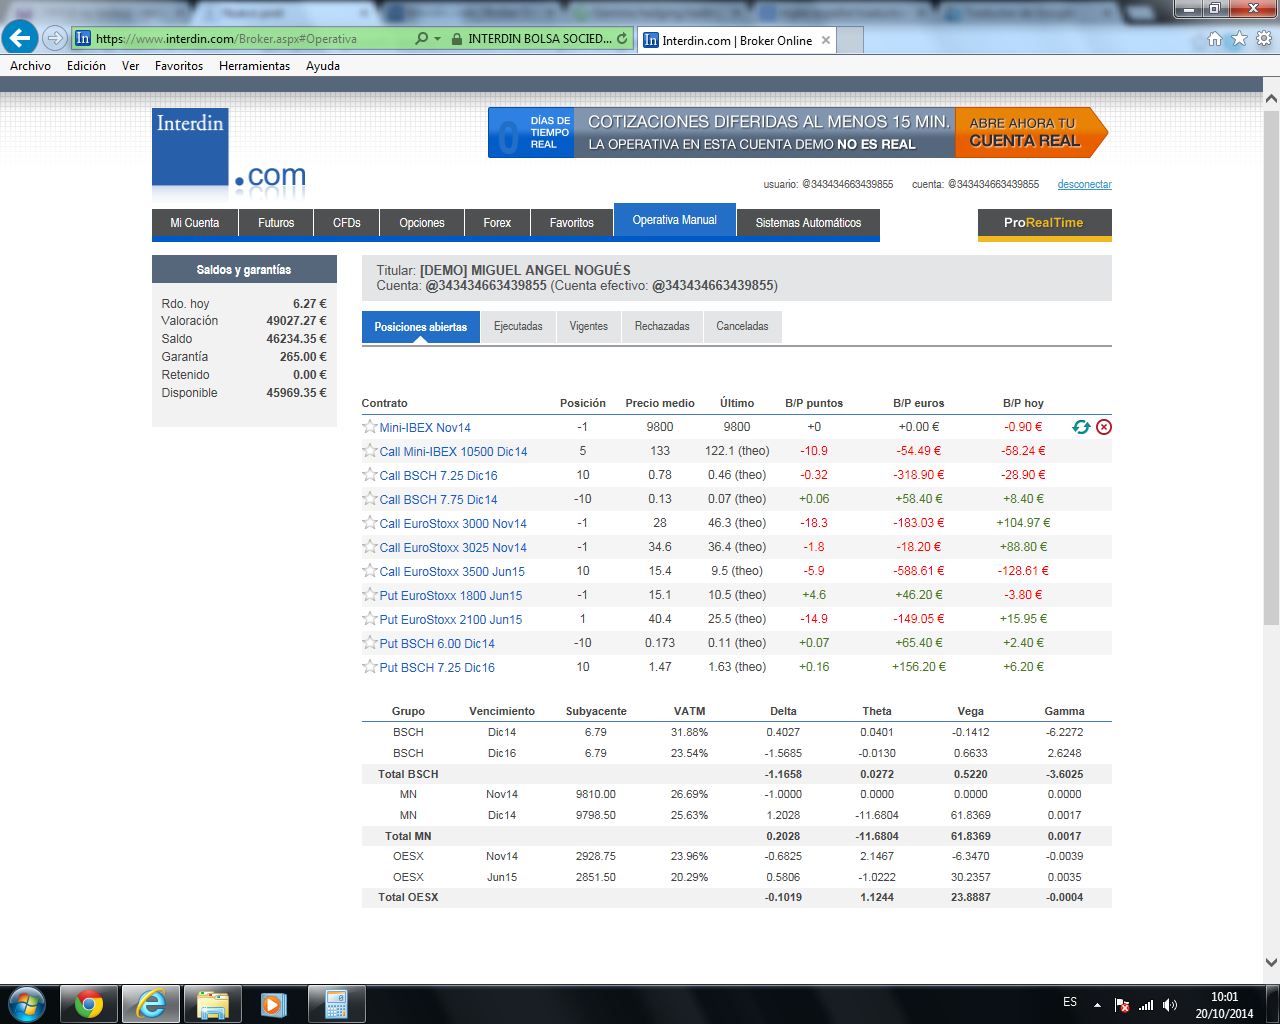Go back using the browser back arrow

[20, 38]
